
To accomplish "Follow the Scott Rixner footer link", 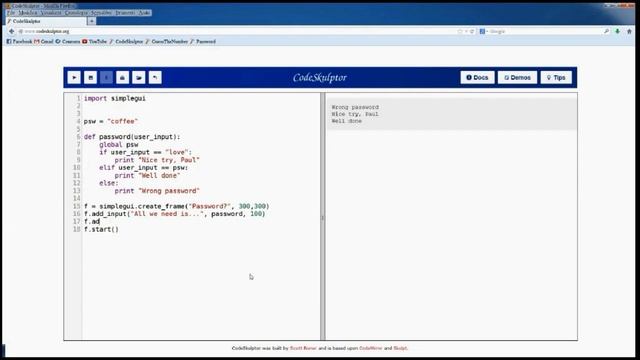I will 303,348.
